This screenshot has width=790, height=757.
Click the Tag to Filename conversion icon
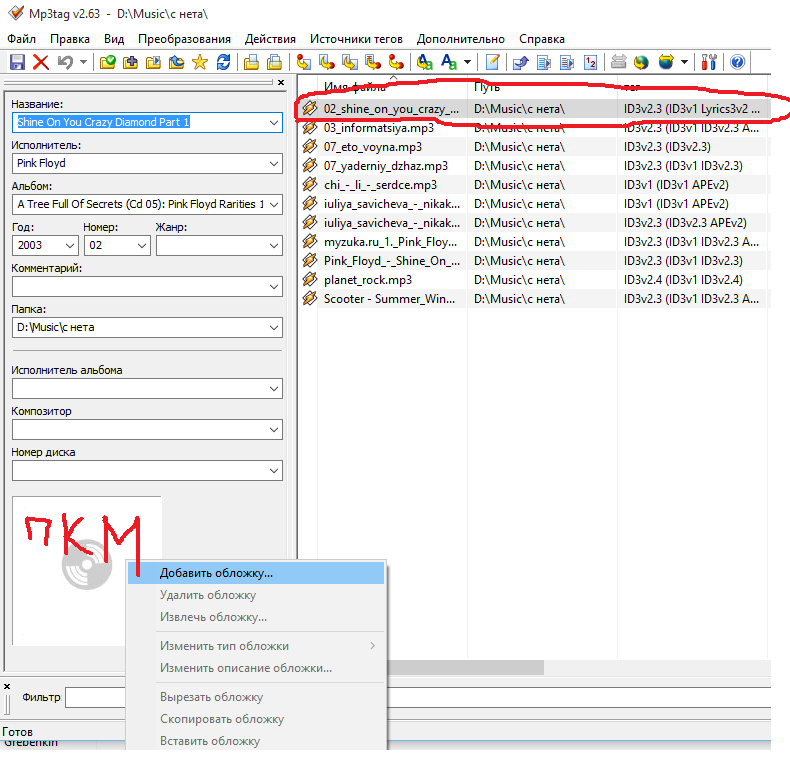pos(304,62)
